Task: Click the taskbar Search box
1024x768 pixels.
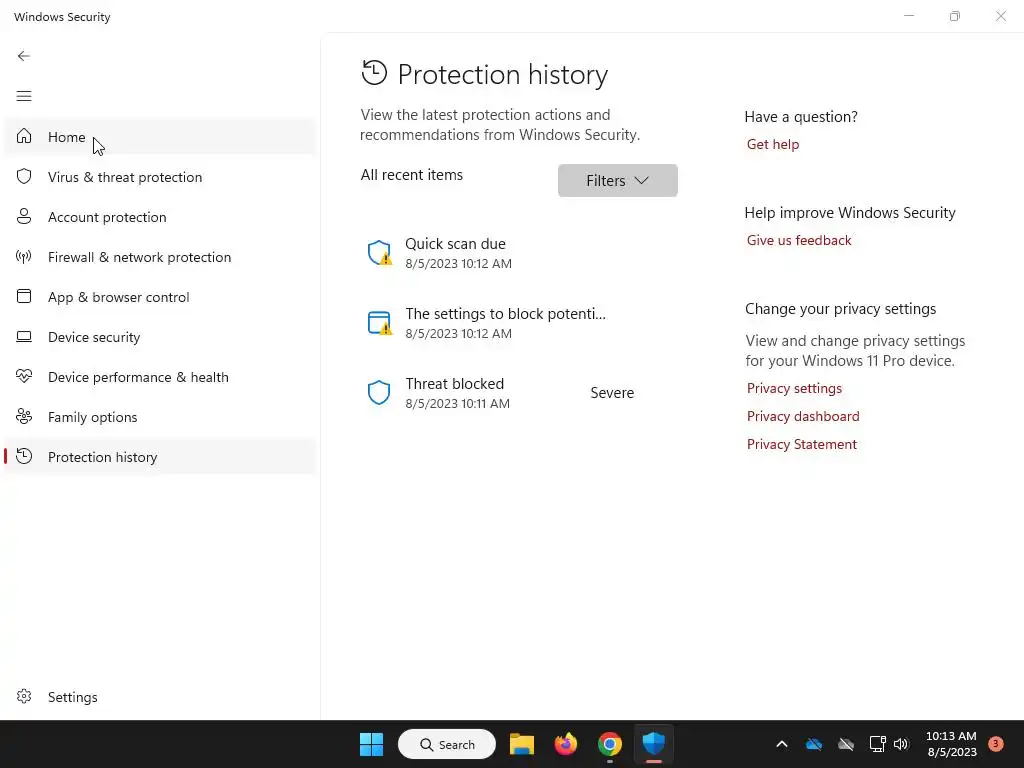Action: click(x=447, y=744)
